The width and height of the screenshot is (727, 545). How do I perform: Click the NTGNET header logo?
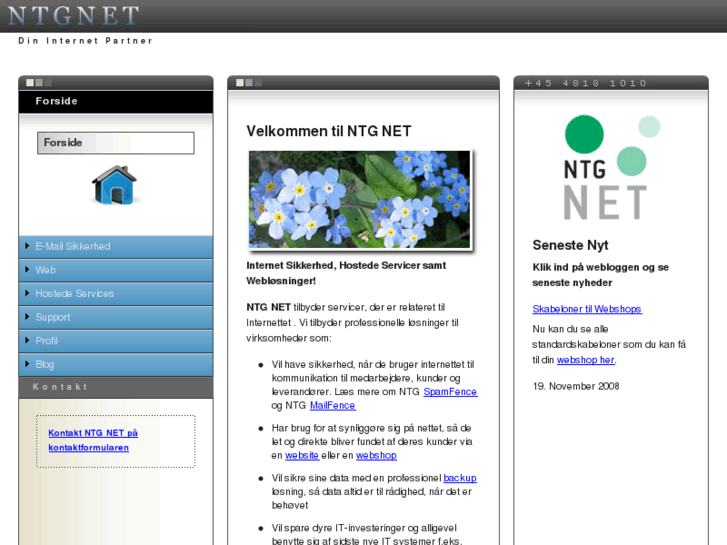pyautogui.click(x=73, y=15)
